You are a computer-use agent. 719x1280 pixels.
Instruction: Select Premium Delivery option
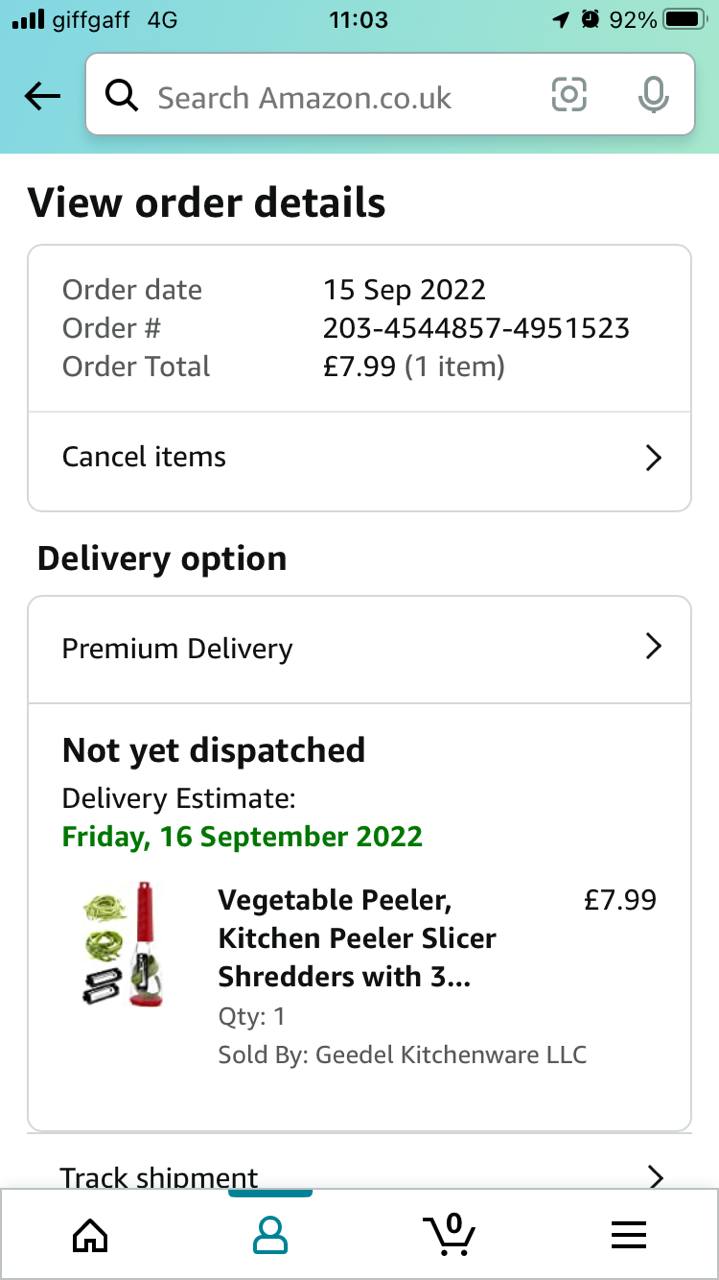[177, 648]
